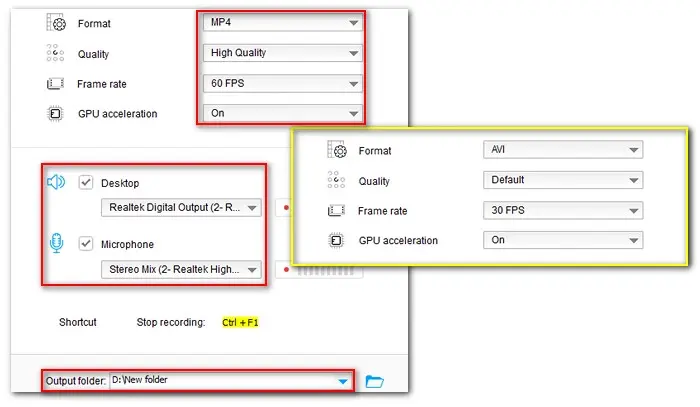
Task: Click the Microphone label text
Action: pos(127,244)
